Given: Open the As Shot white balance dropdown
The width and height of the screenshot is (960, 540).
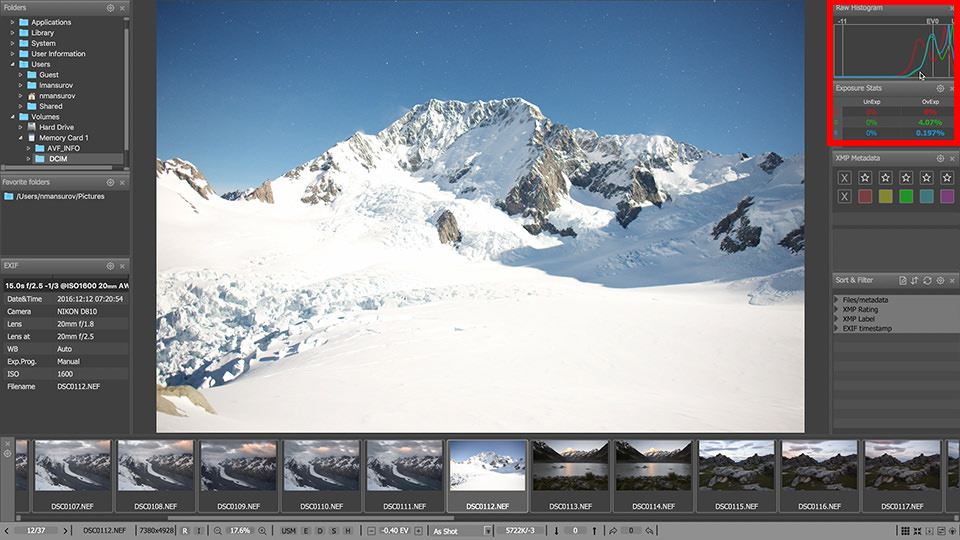Looking at the screenshot, I should point(487,531).
